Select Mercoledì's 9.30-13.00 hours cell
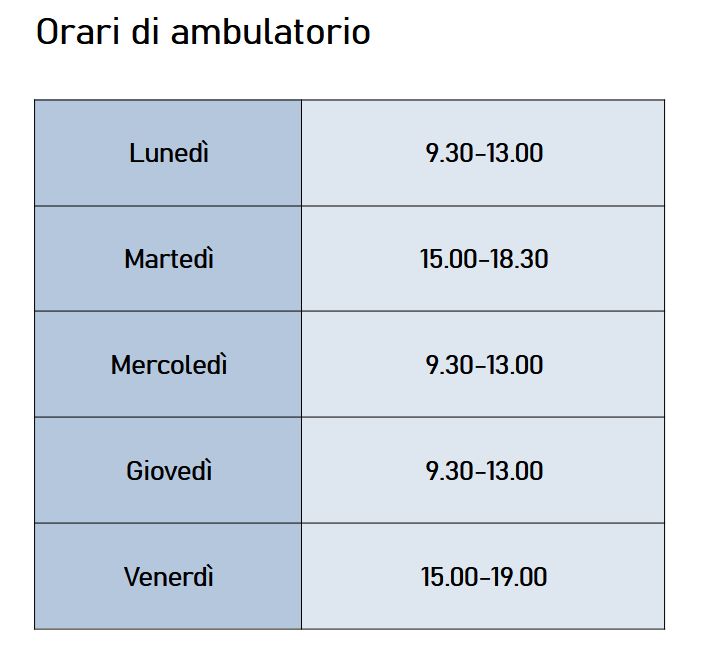 click(x=484, y=365)
